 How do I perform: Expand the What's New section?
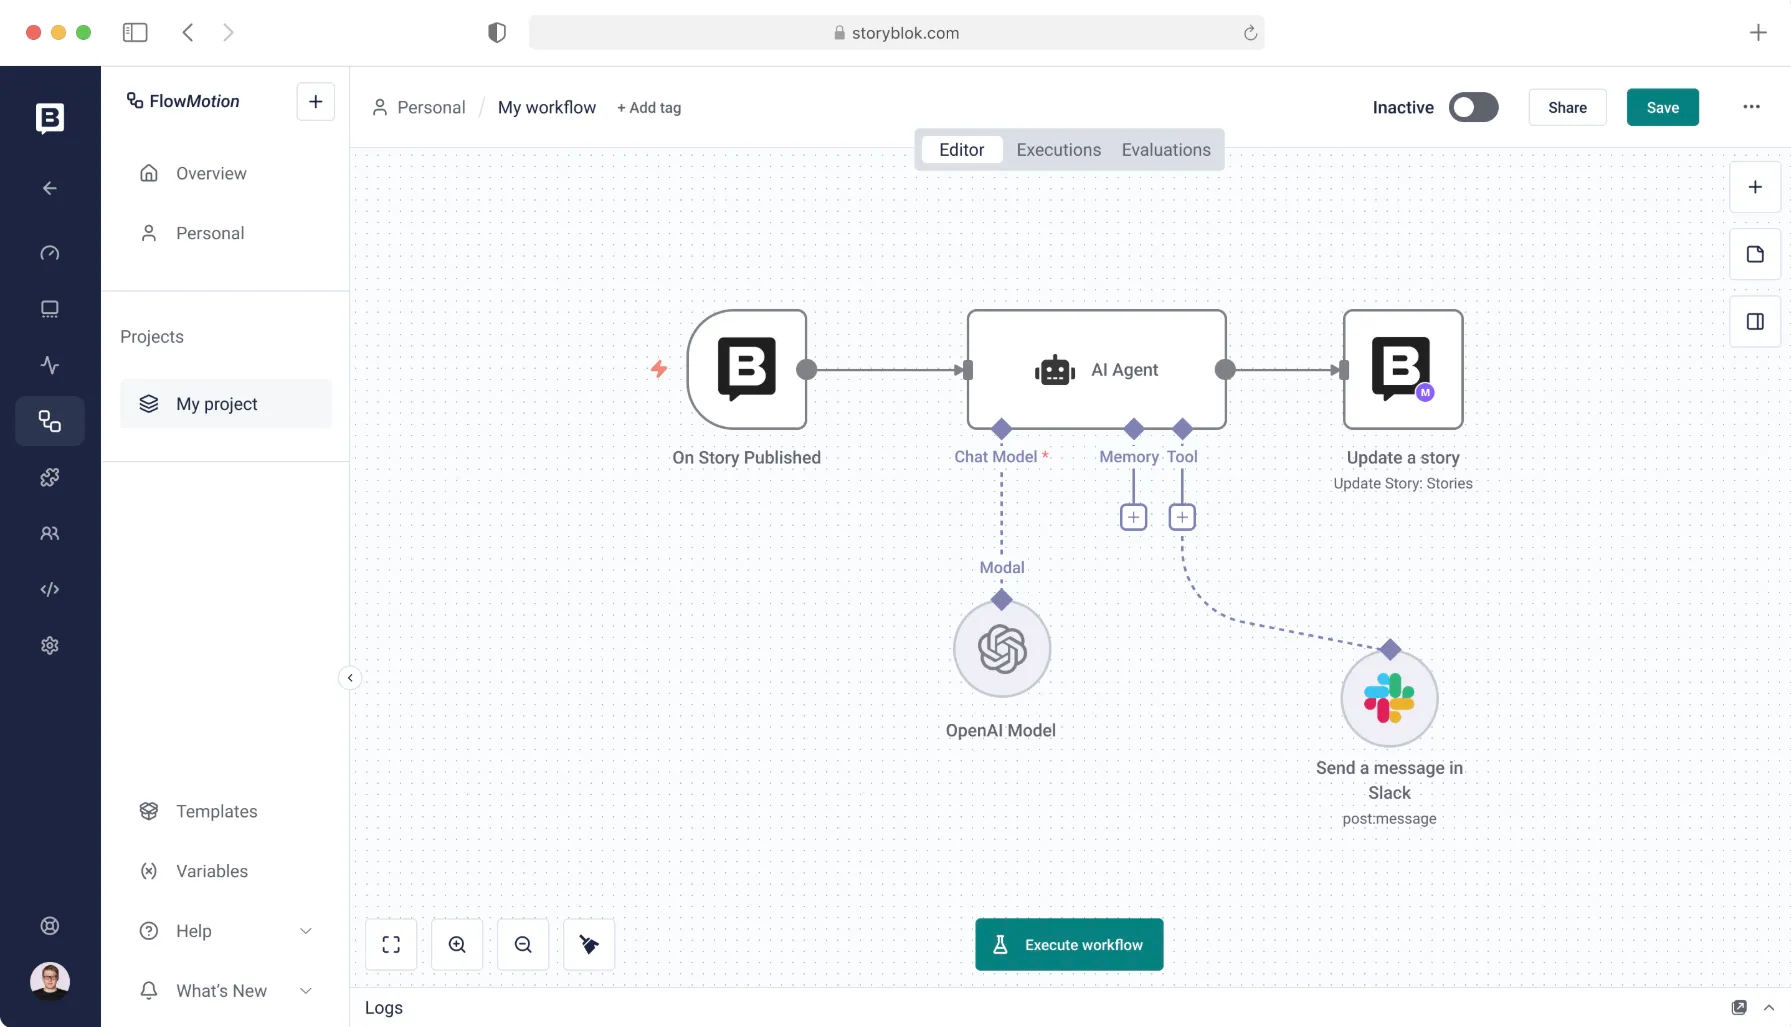click(x=306, y=991)
